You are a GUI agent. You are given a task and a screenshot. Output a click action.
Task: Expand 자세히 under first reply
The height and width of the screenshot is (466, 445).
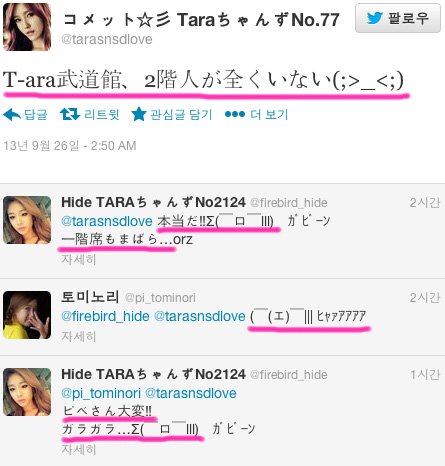coord(79,259)
